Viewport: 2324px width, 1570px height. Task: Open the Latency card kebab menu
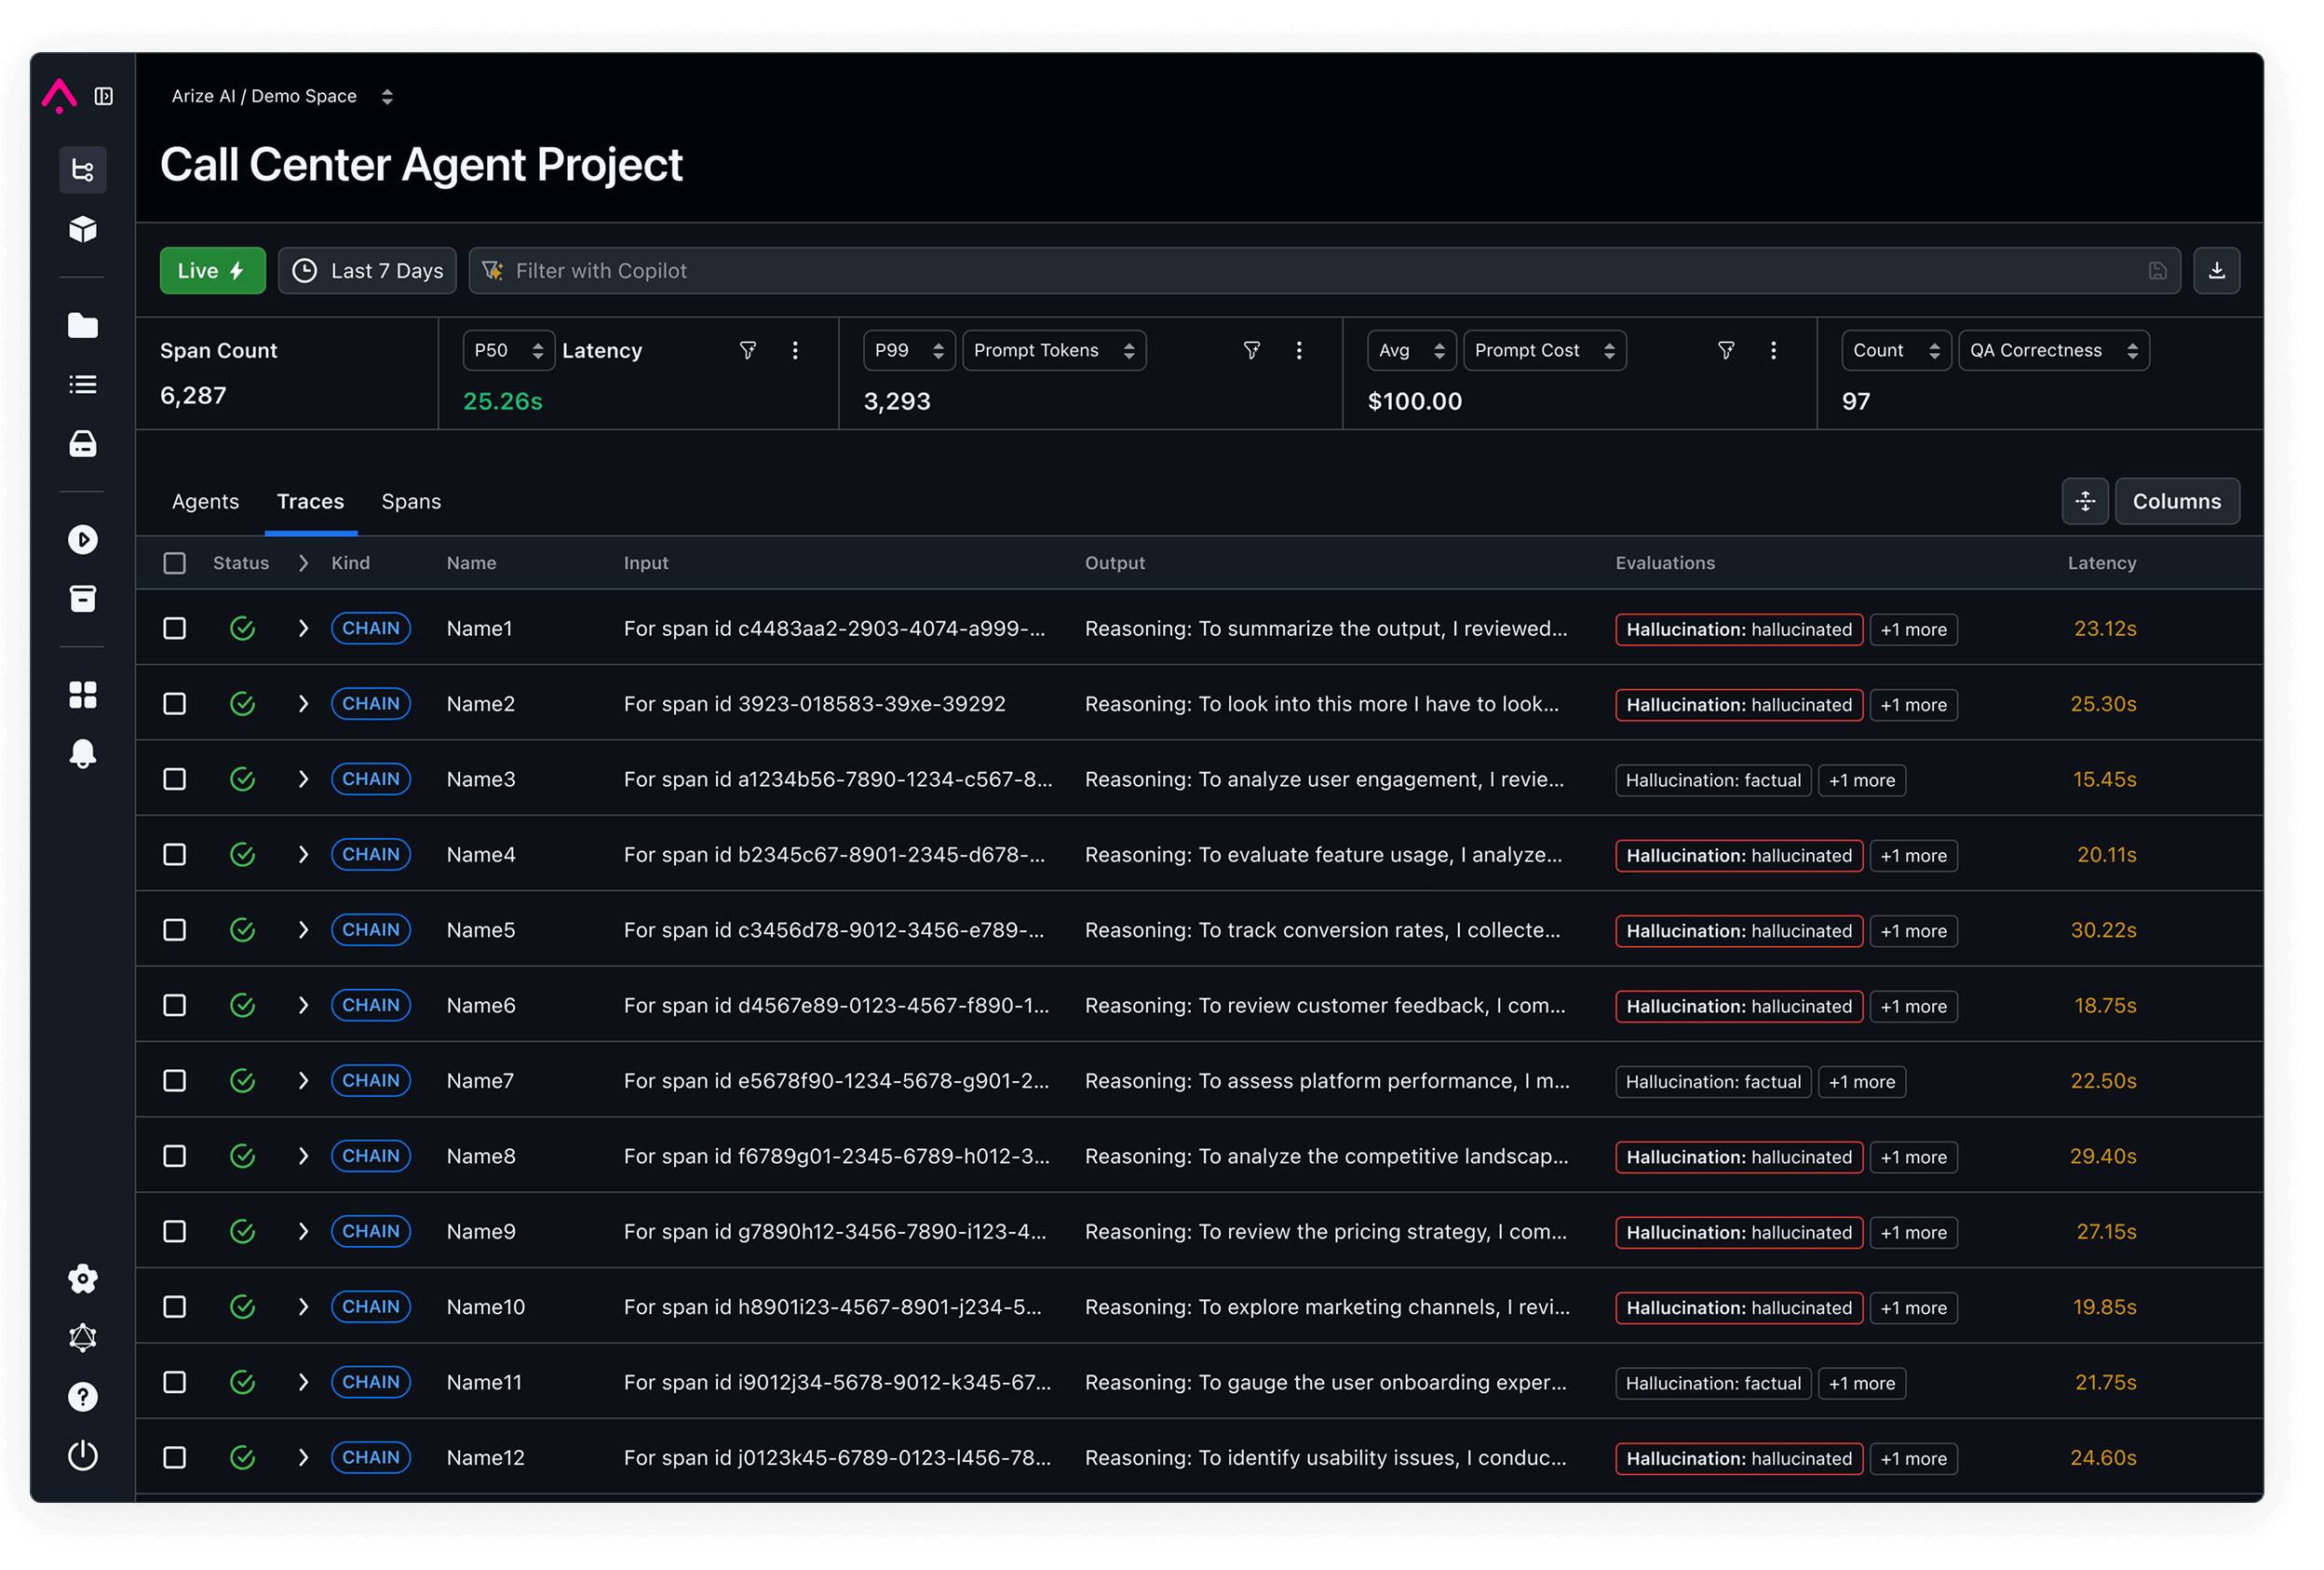click(795, 350)
